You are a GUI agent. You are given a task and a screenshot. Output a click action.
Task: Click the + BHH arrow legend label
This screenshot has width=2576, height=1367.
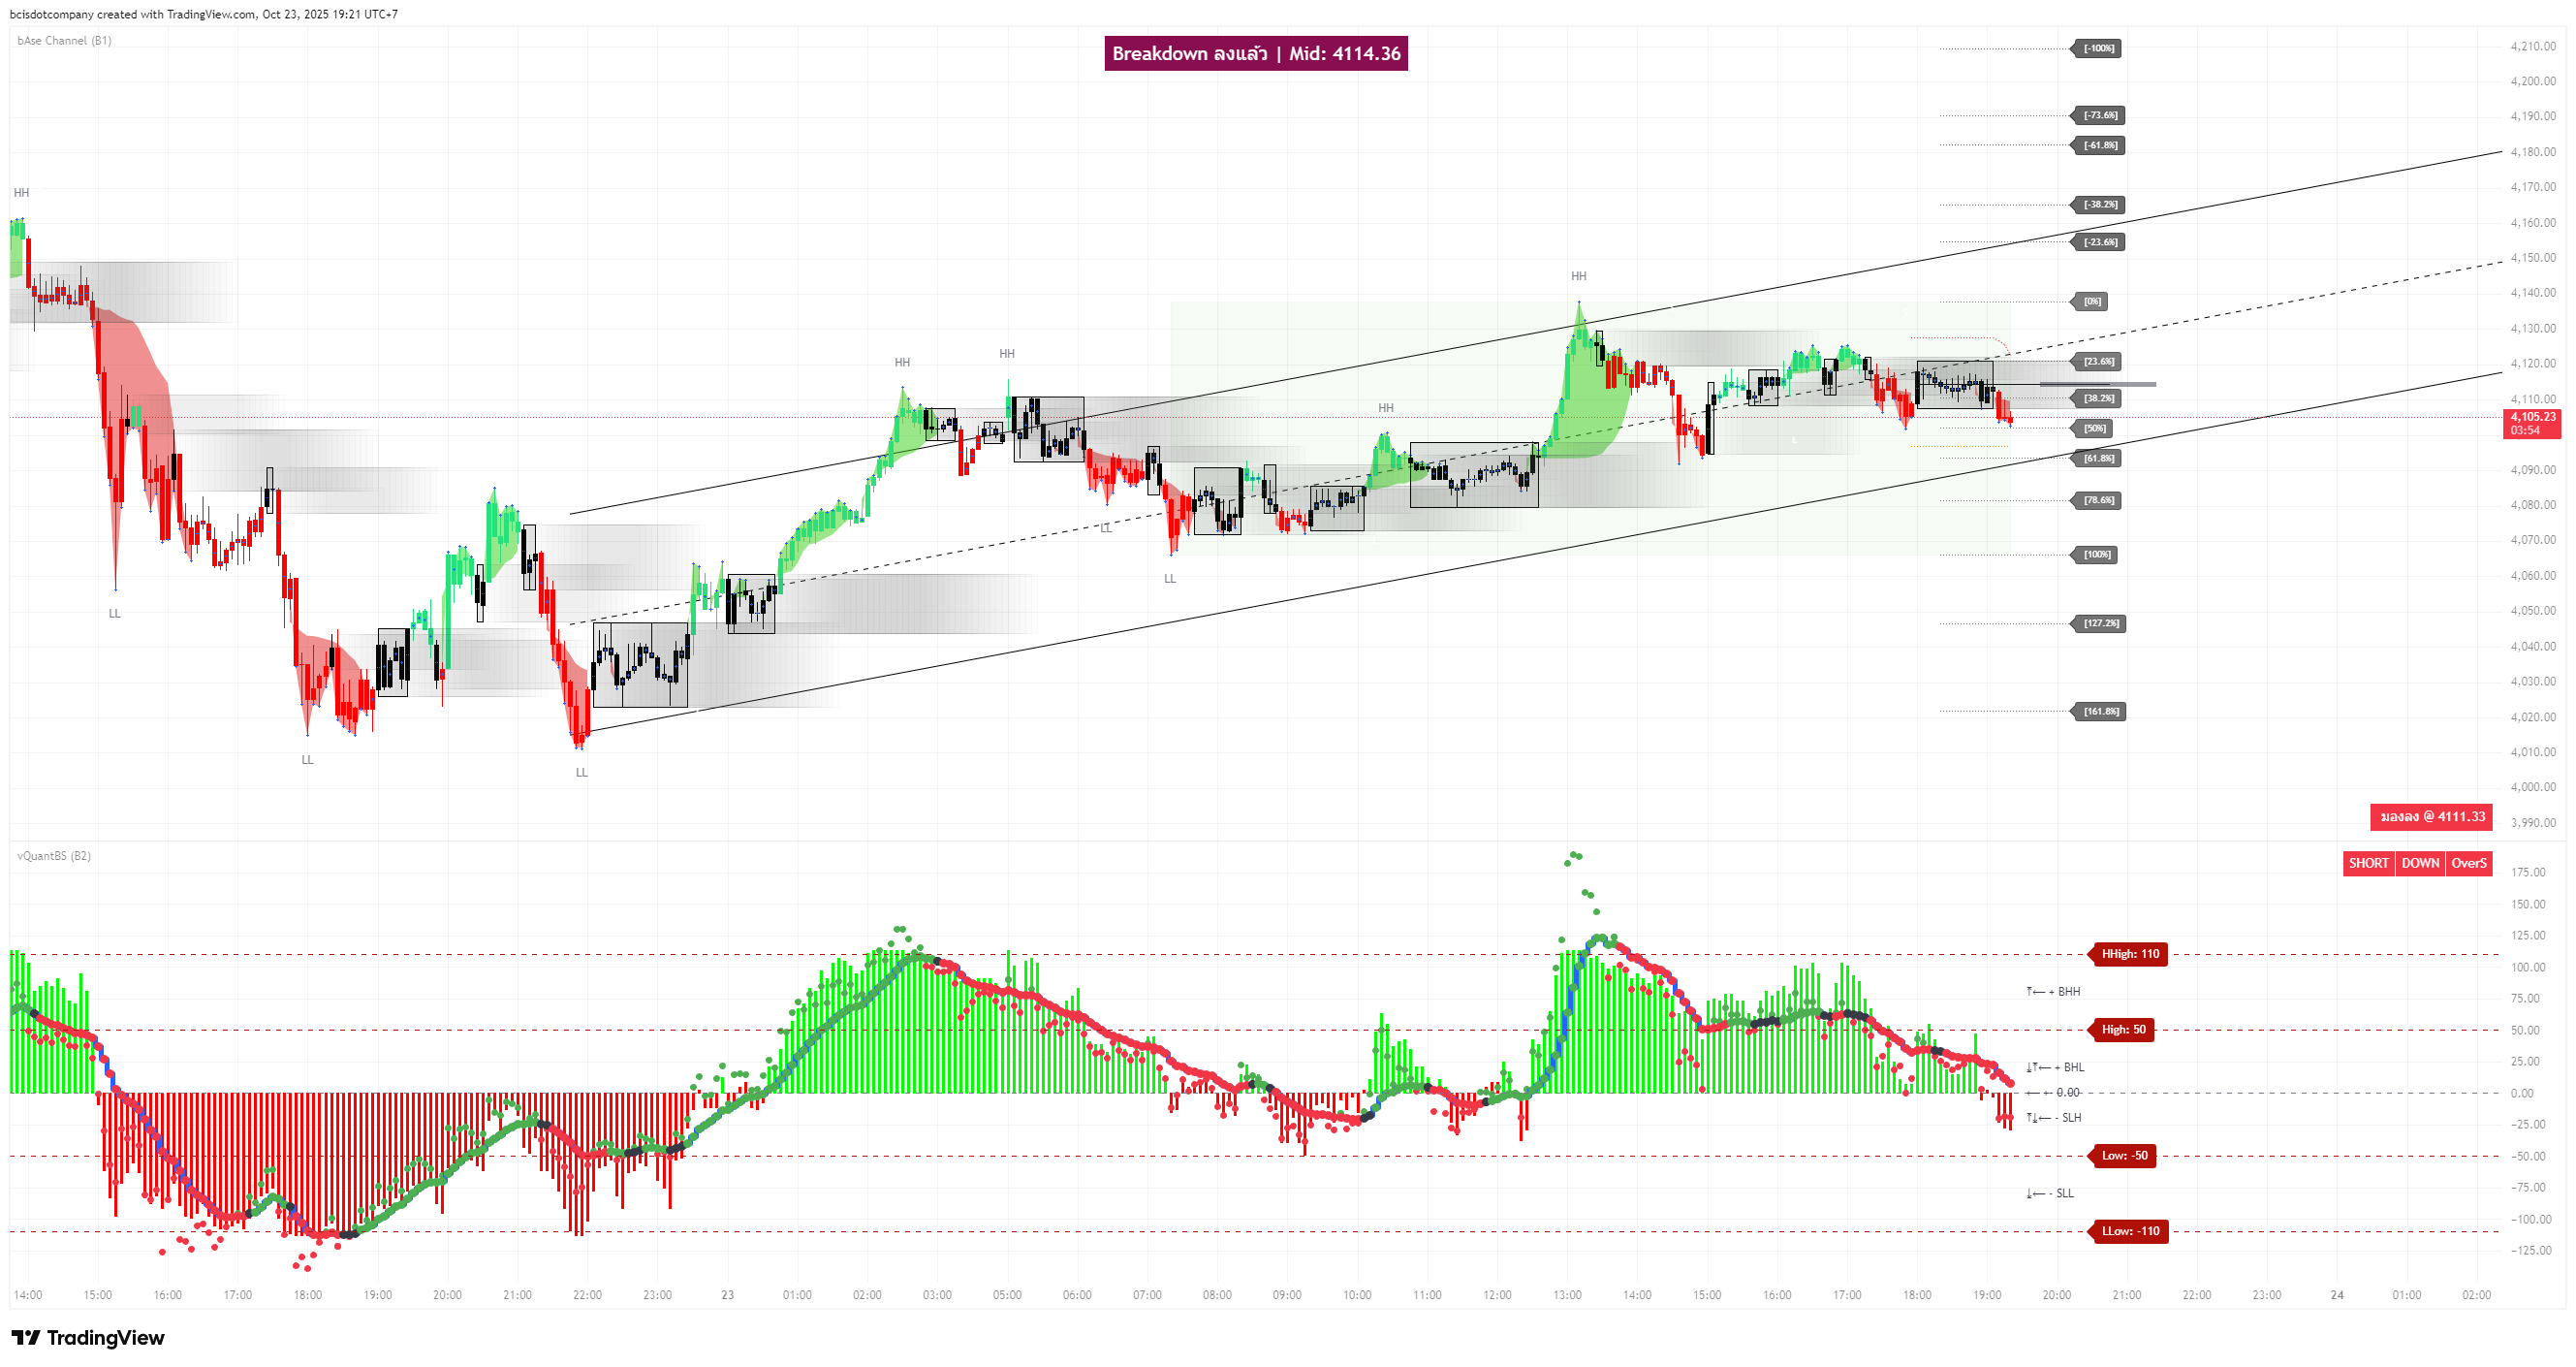(x=2054, y=992)
